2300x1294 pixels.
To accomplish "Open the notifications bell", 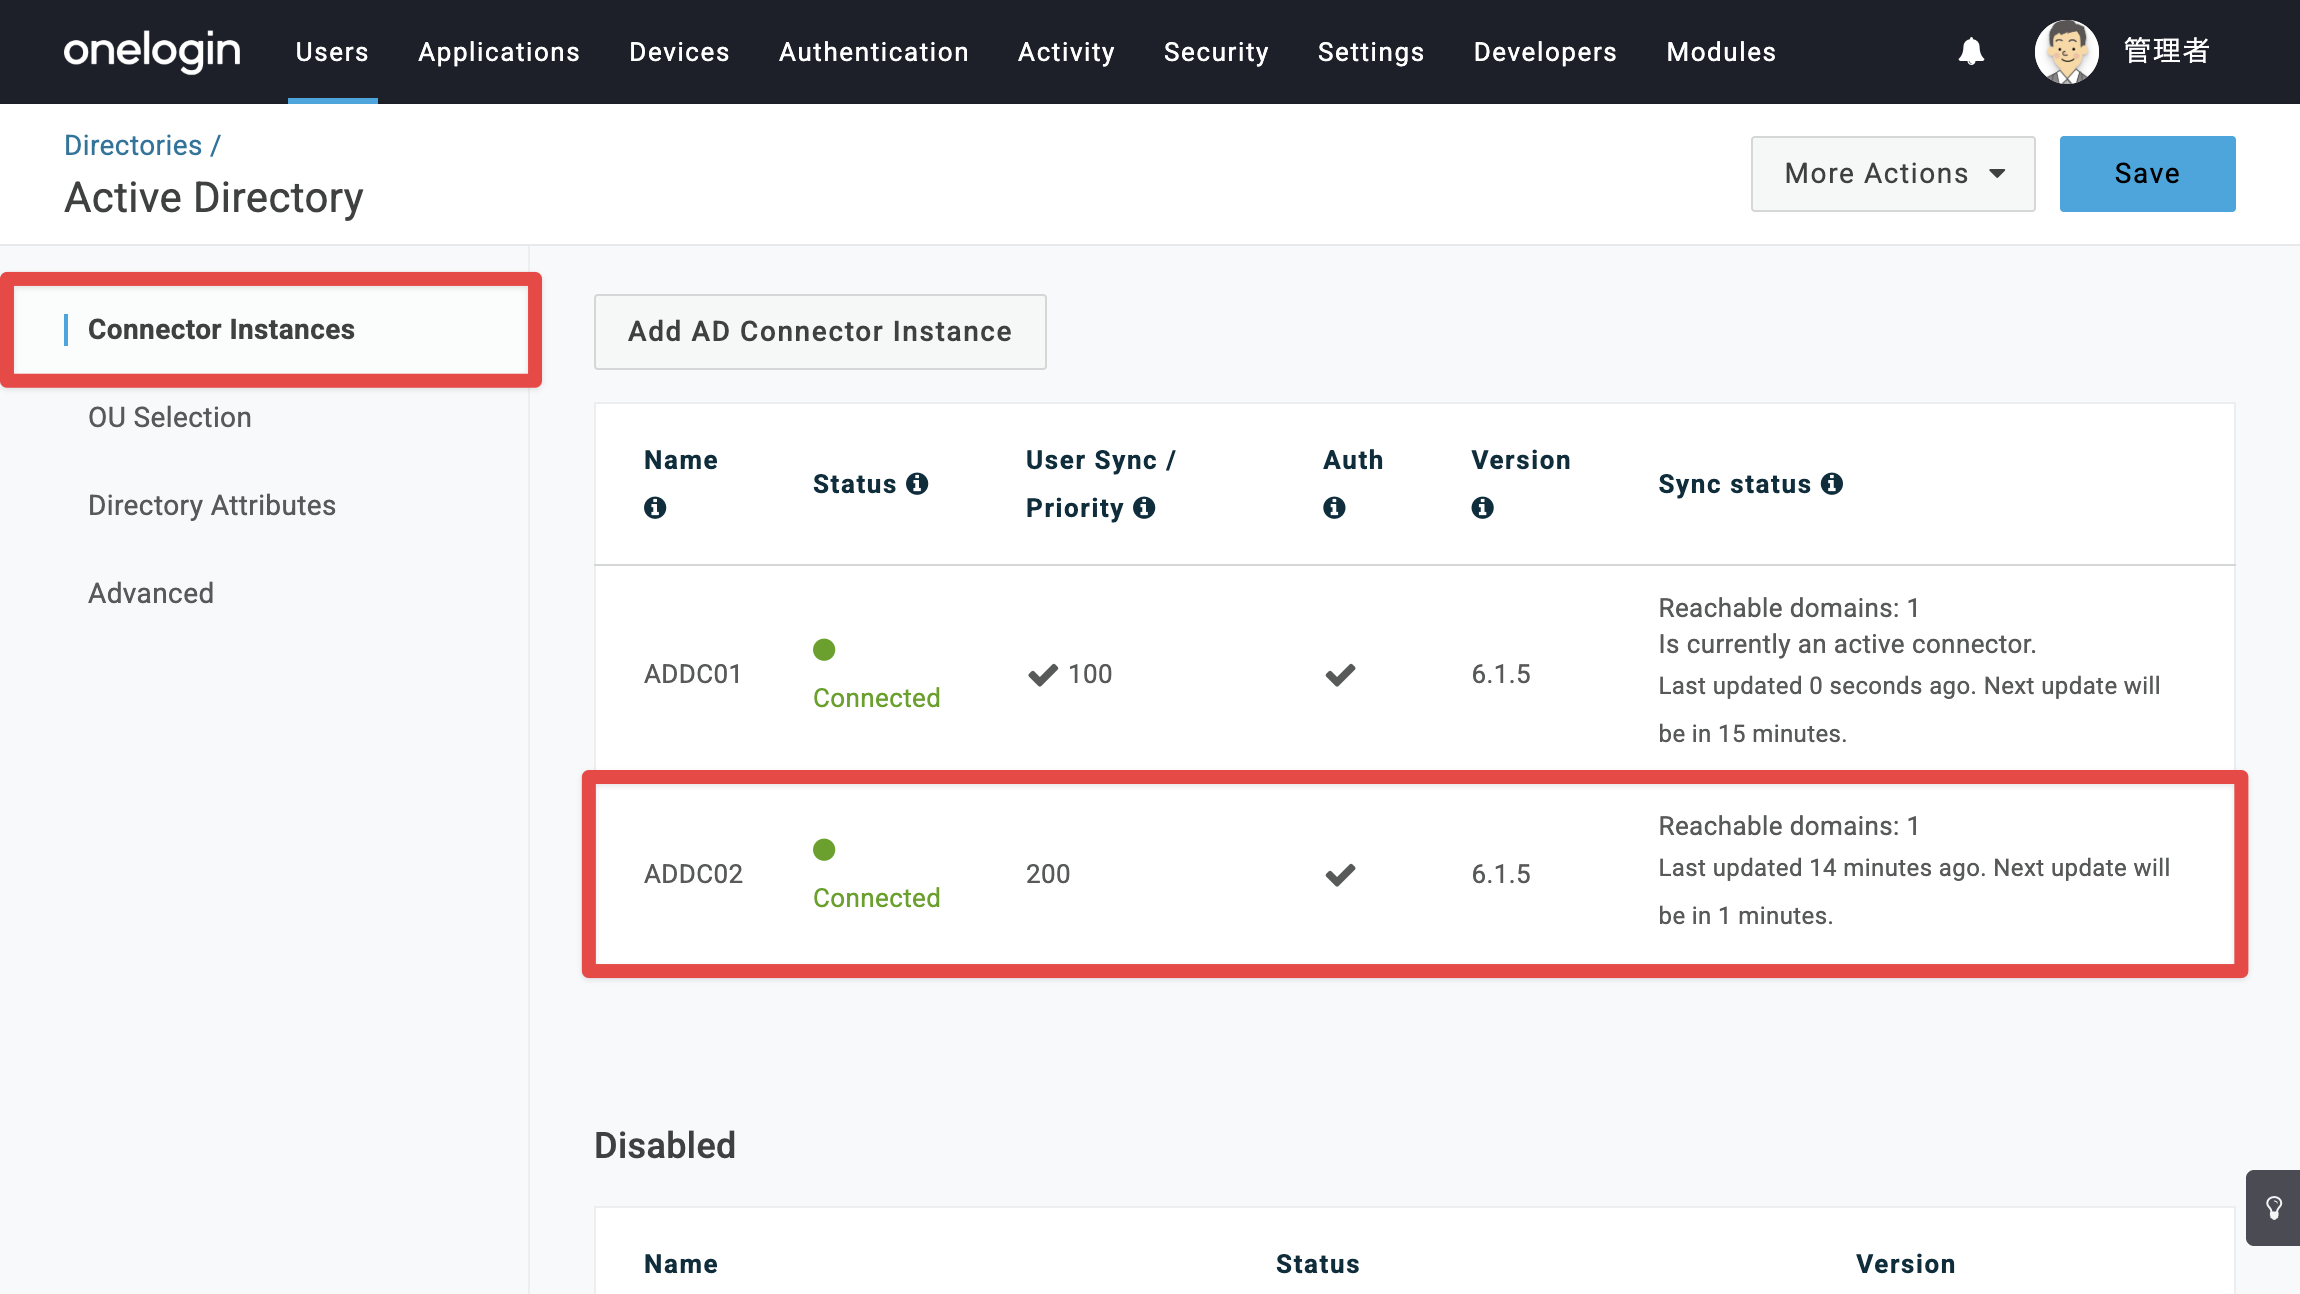I will point(1971,51).
